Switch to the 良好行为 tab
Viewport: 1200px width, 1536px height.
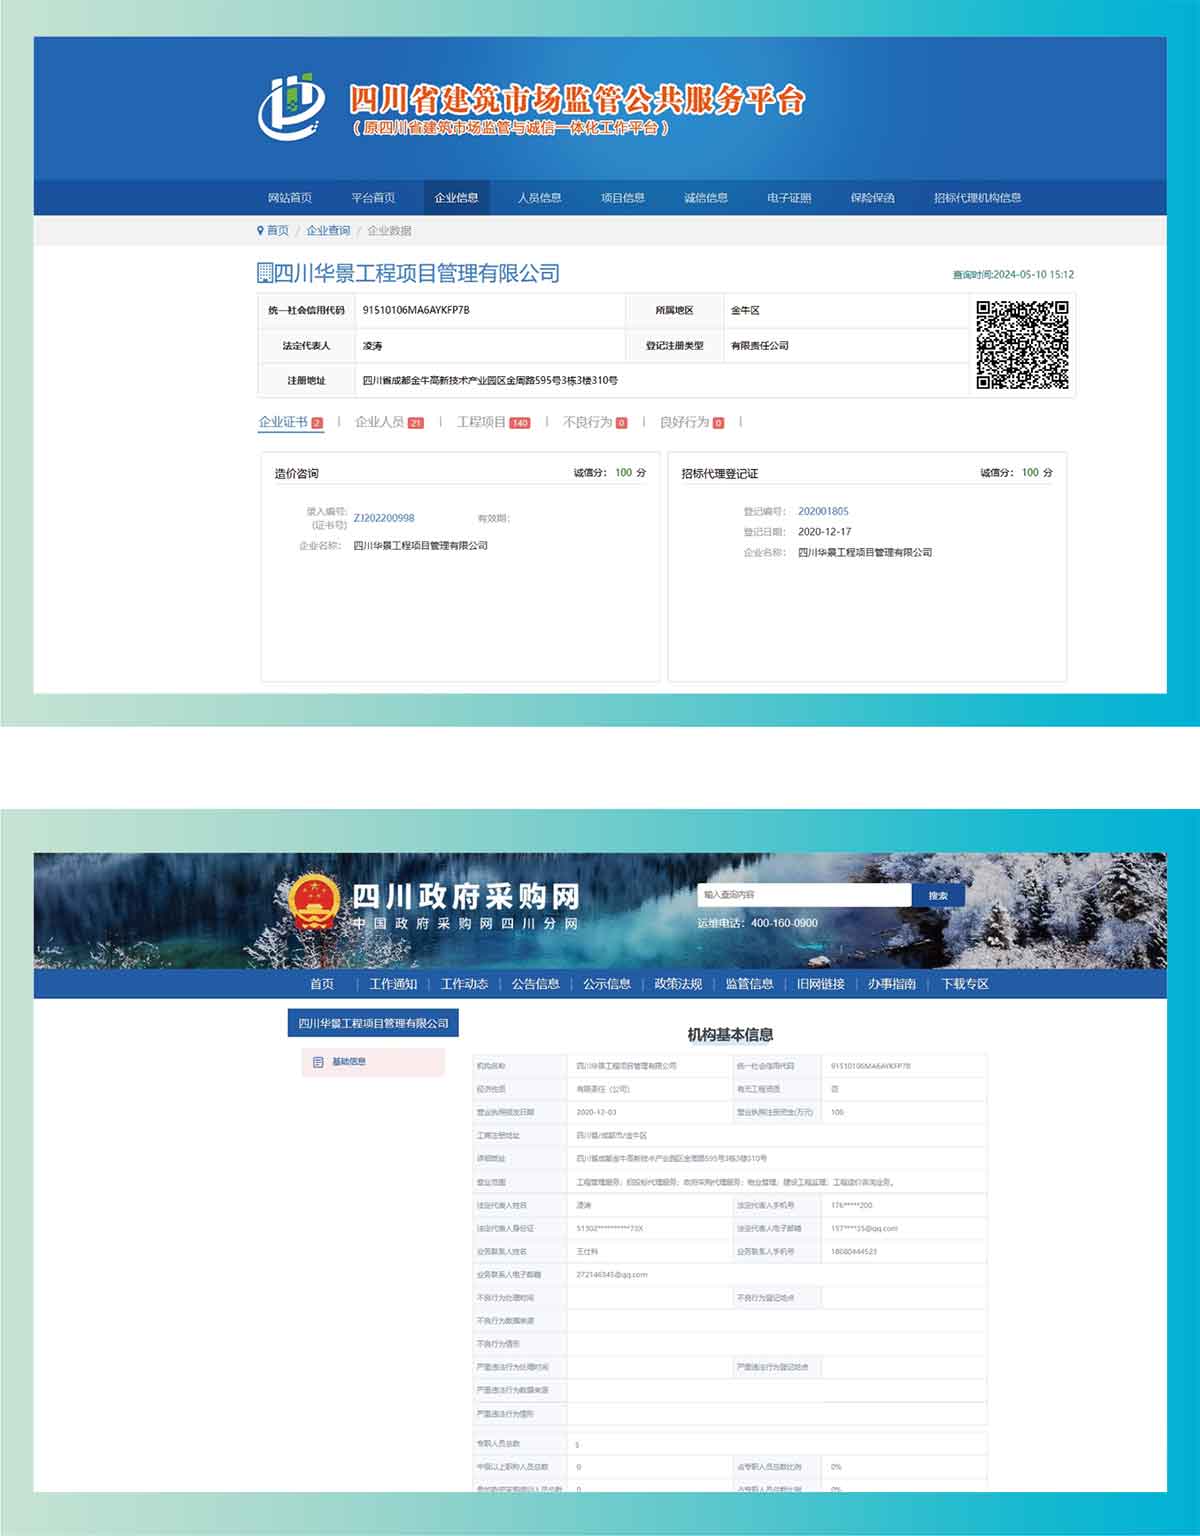coord(692,422)
